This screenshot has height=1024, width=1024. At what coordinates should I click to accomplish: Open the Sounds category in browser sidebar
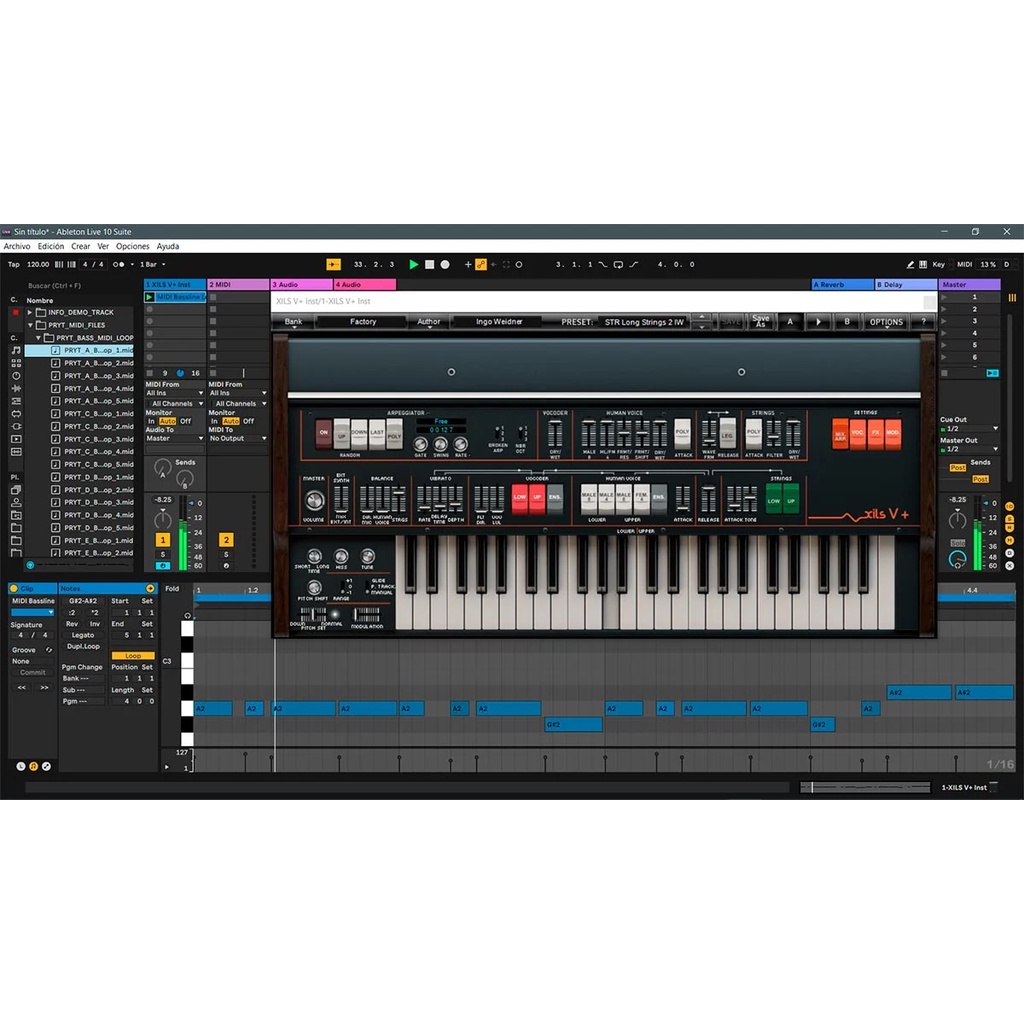click(x=16, y=350)
